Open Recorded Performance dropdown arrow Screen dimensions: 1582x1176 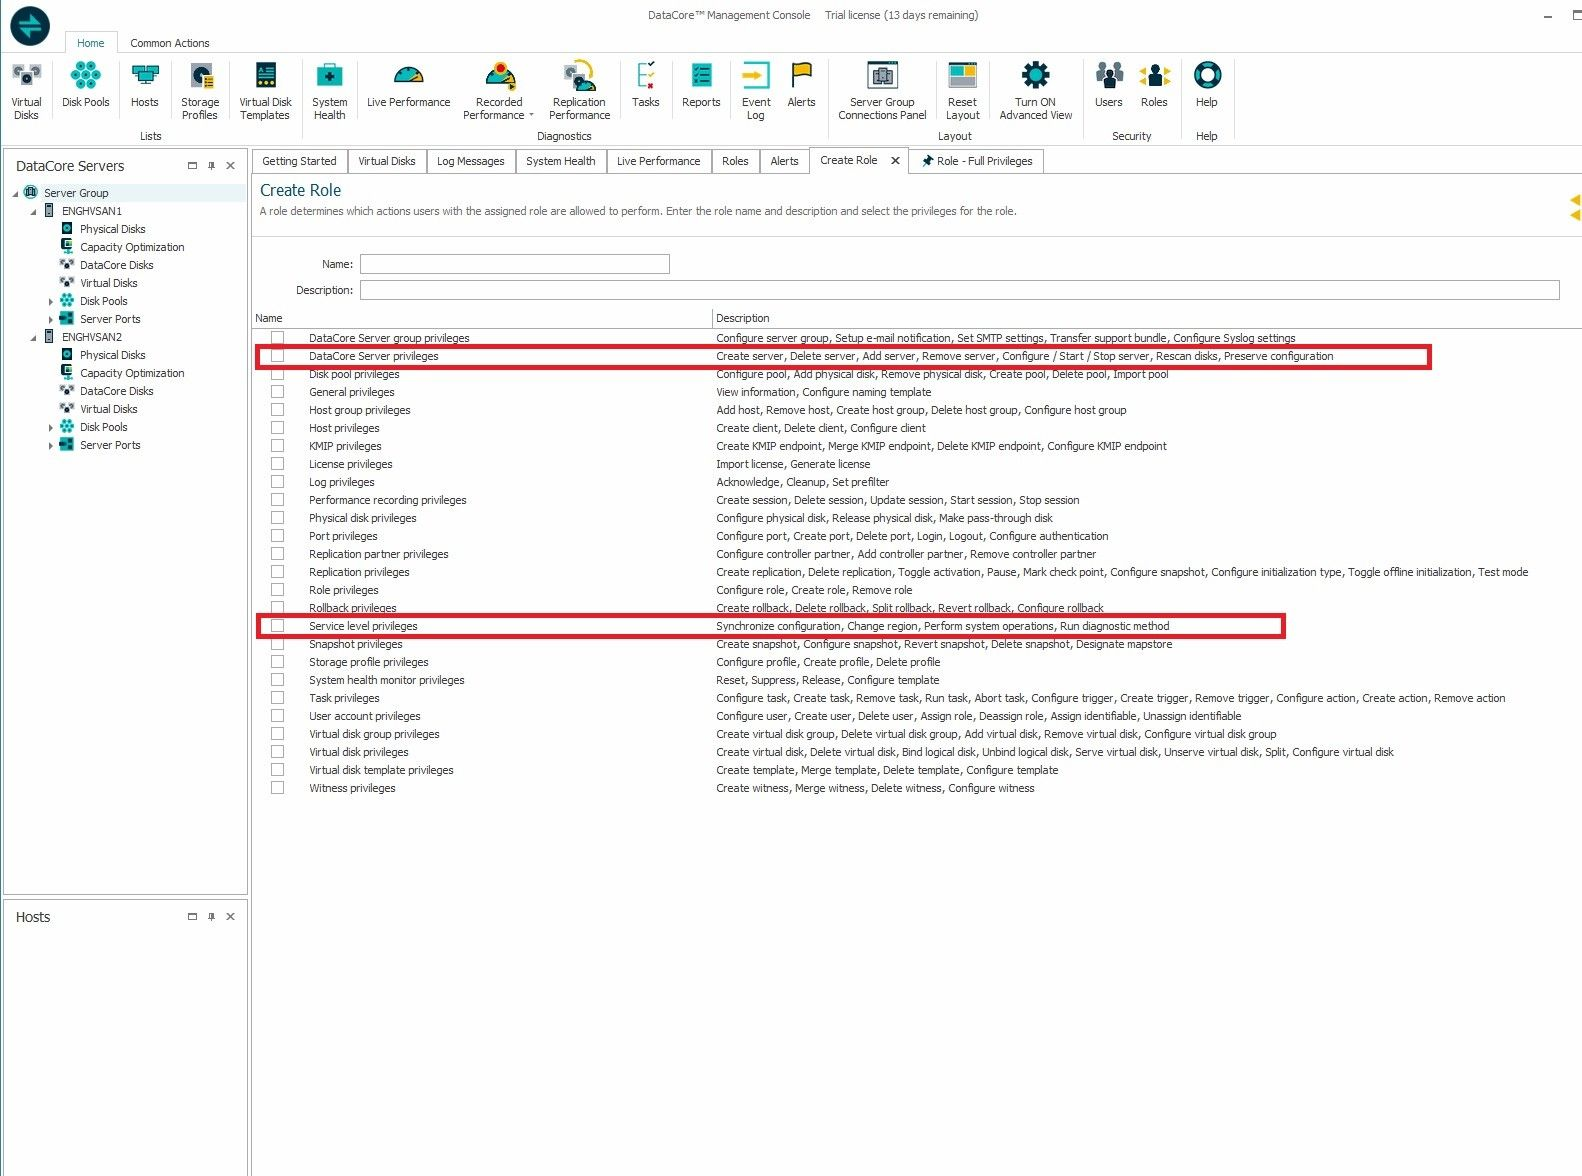tap(531, 116)
